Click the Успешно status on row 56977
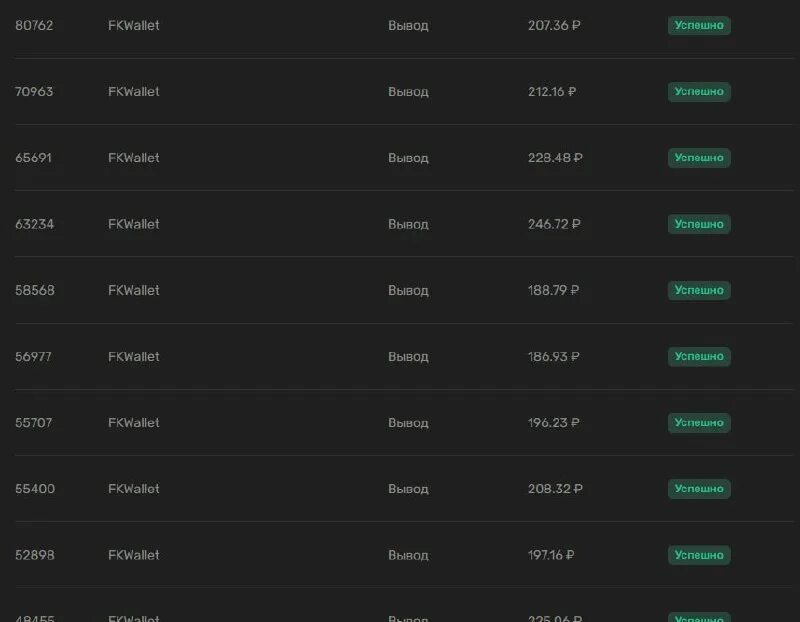Viewport: 800px width, 622px height. [699, 357]
